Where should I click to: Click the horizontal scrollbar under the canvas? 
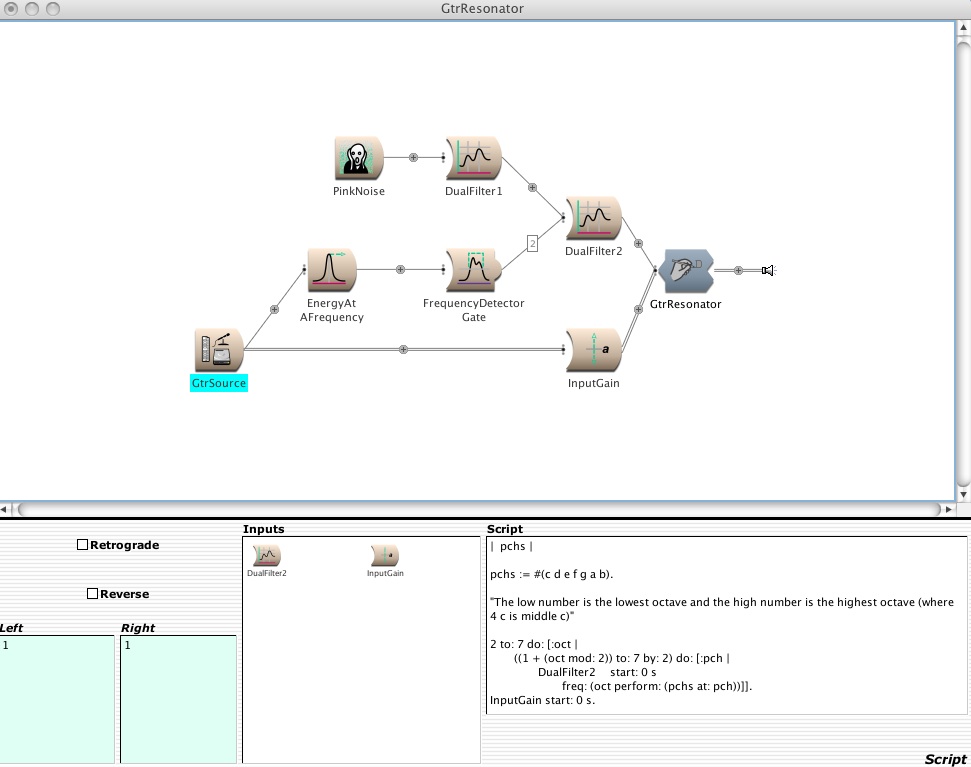point(480,509)
